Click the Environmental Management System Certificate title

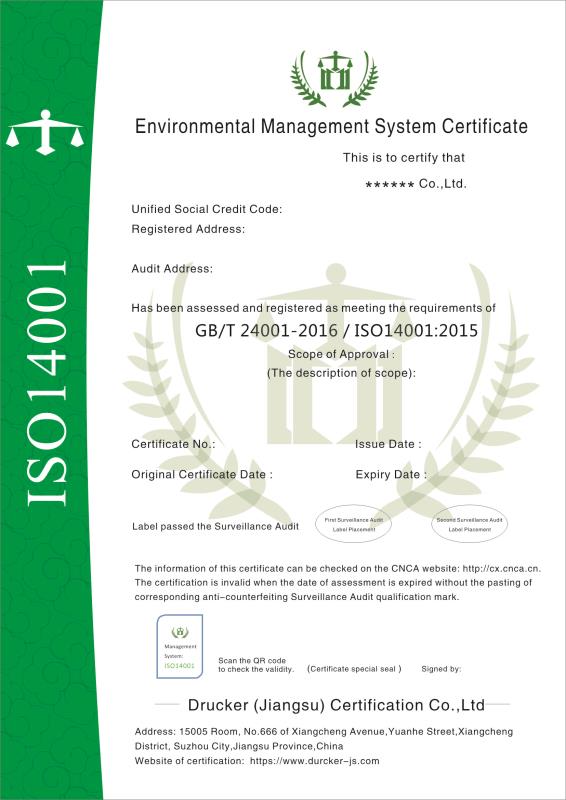(331, 126)
